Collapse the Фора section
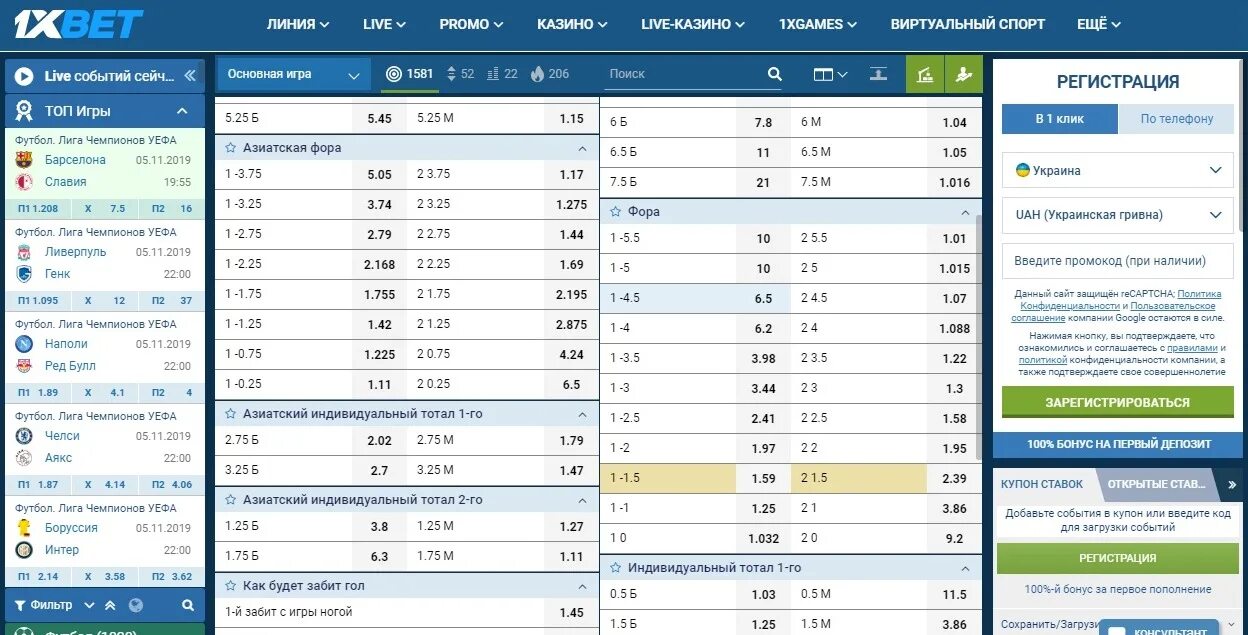 coord(965,212)
